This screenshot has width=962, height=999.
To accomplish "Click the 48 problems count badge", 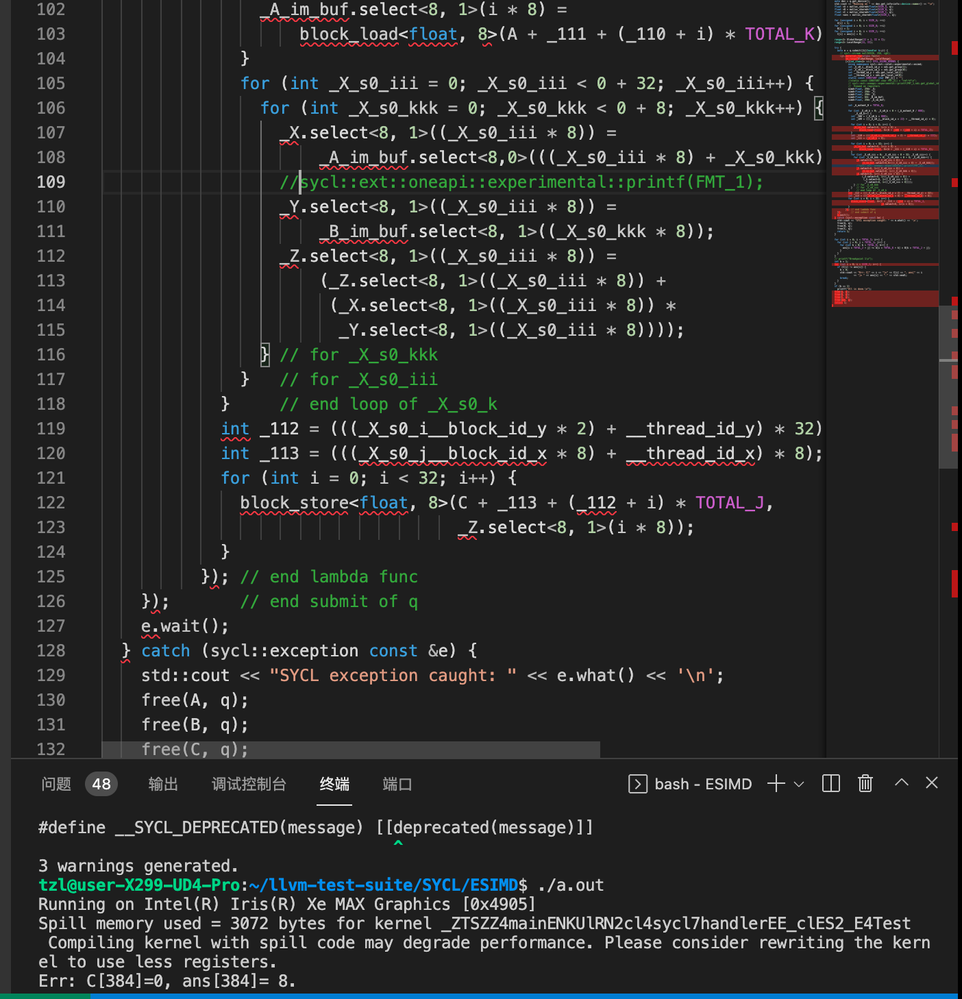I will [101, 784].
